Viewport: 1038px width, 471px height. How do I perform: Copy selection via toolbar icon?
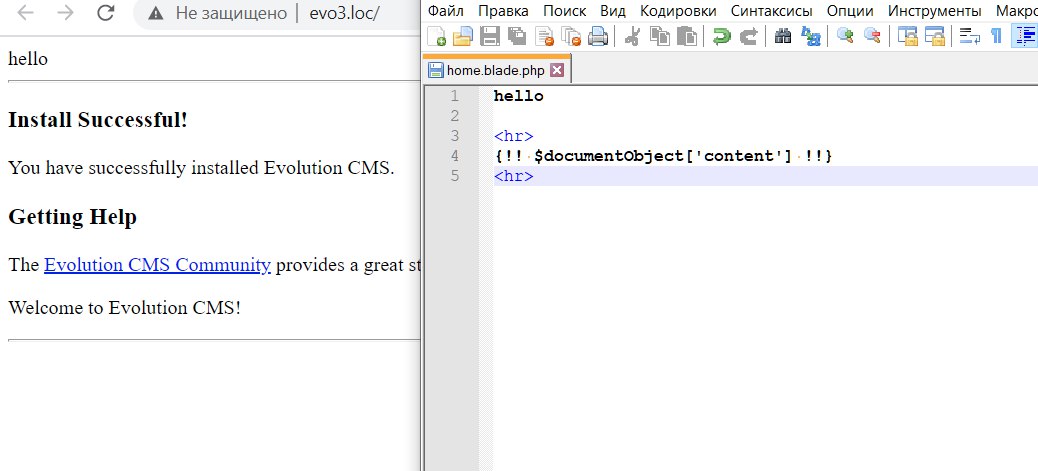(659, 36)
